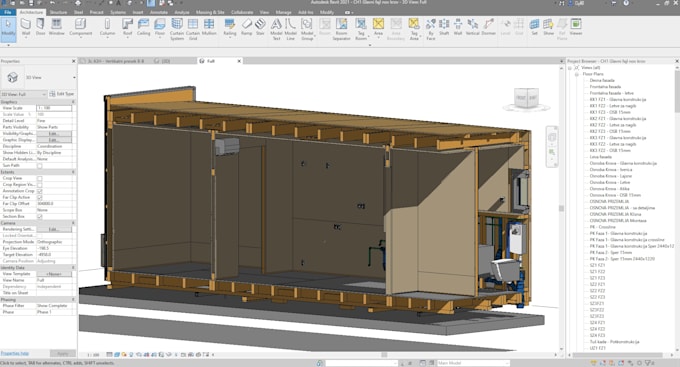
Task: Select the Mullion tool
Action: 209,27
